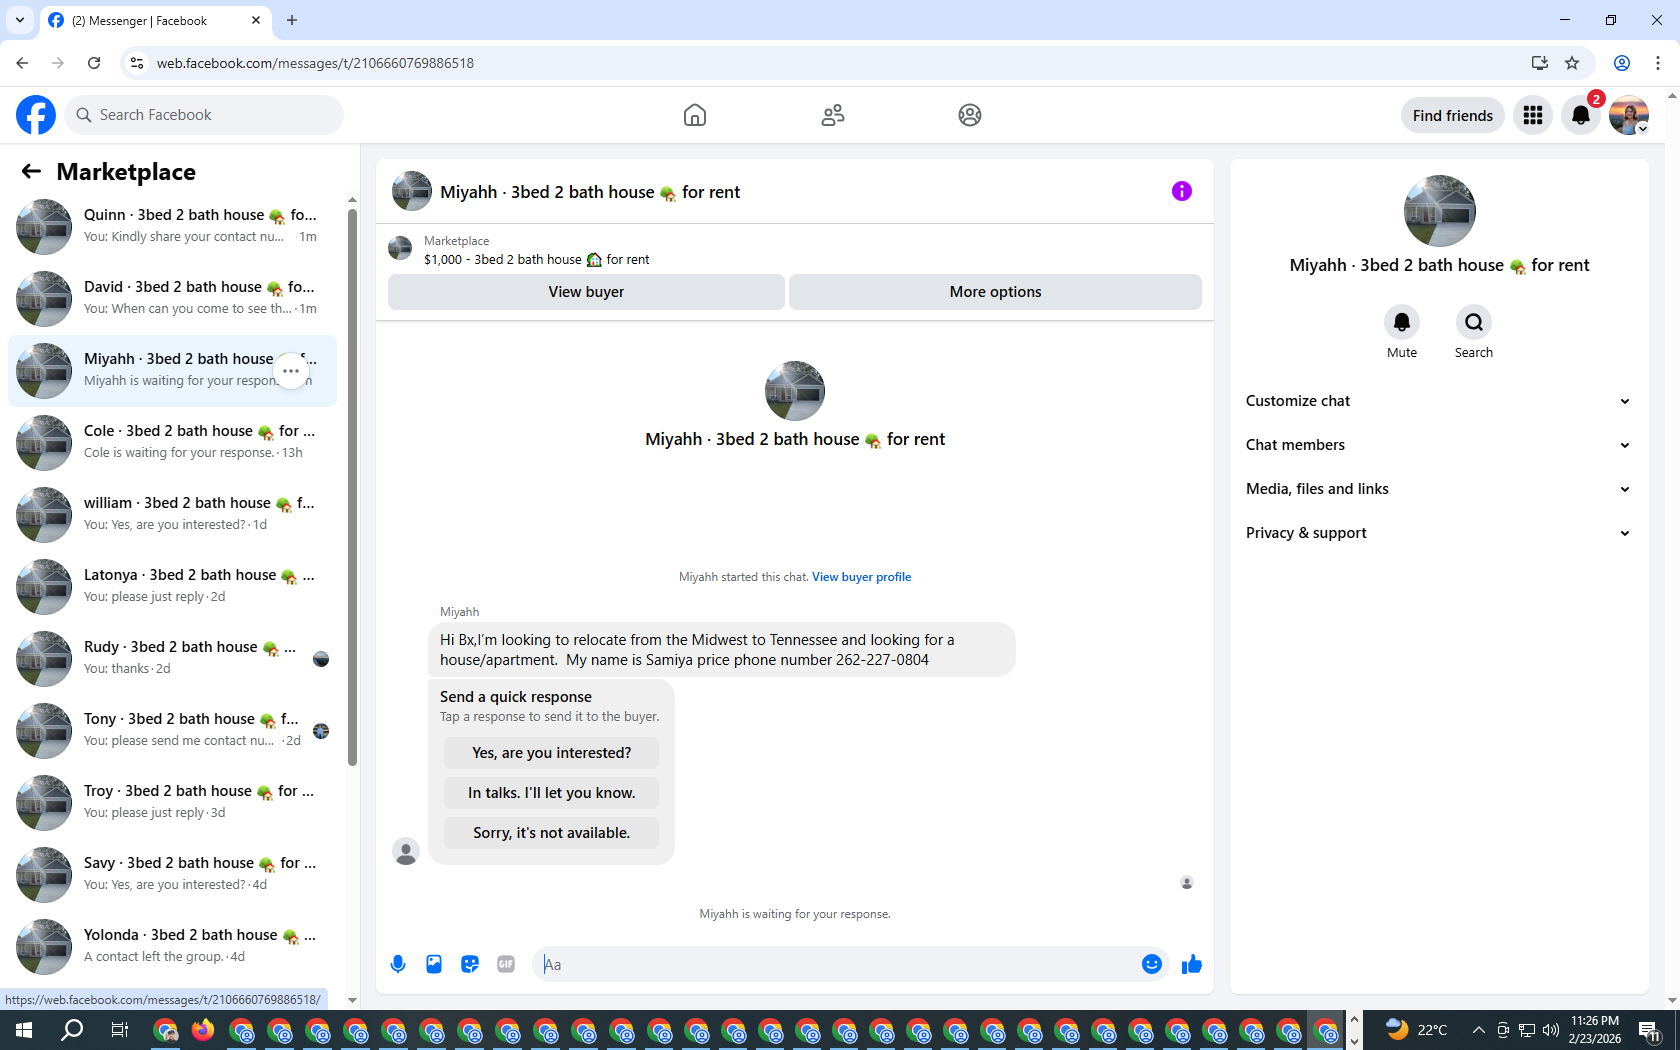Choose a GIF to send
This screenshot has width=1680, height=1050.
[506, 964]
